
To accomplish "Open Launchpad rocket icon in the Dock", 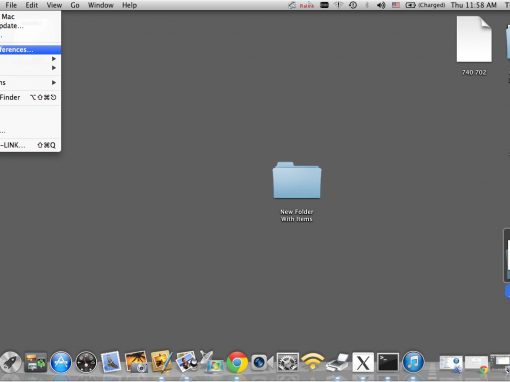I will pyautogui.click(x=10, y=362).
